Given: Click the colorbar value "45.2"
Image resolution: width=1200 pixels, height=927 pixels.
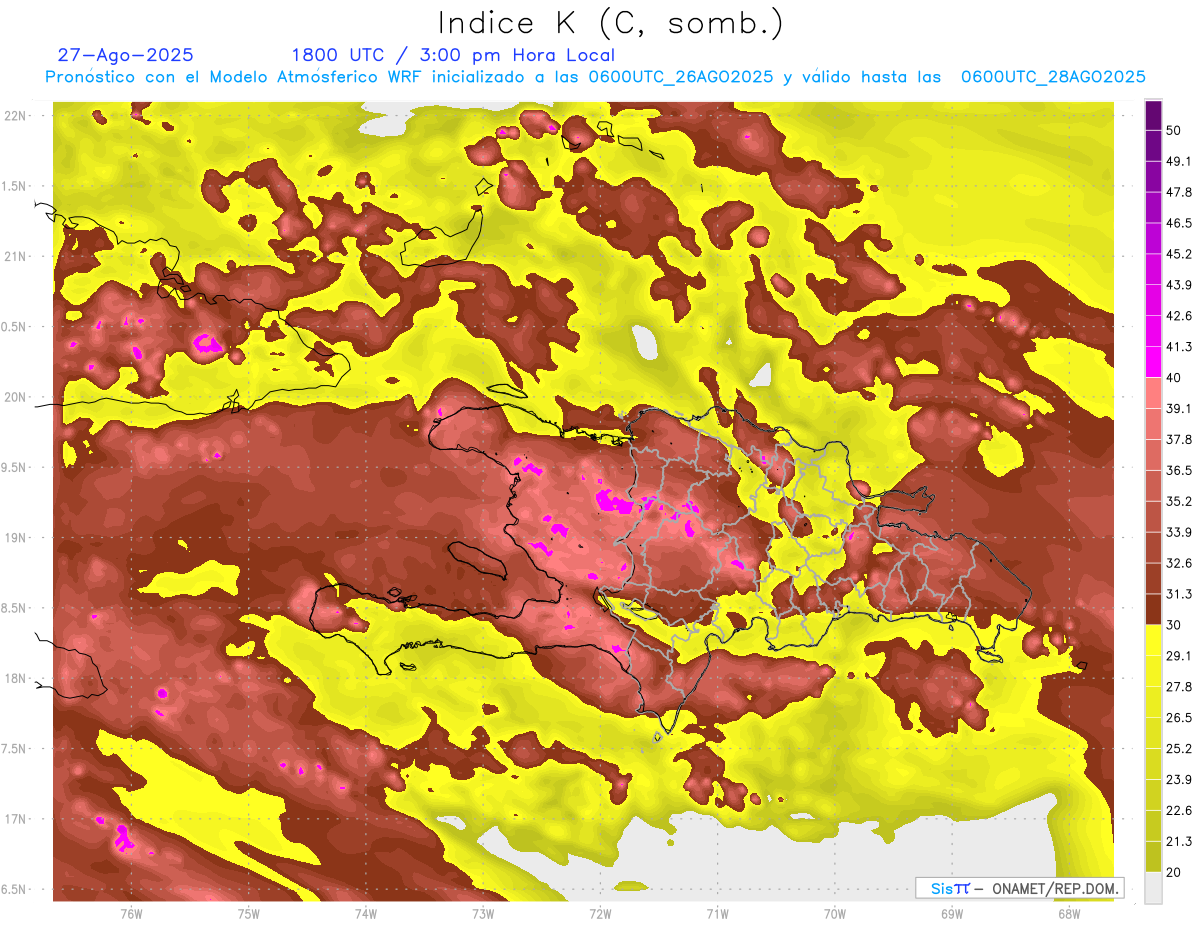Looking at the screenshot, I should tap(1178, 254).
